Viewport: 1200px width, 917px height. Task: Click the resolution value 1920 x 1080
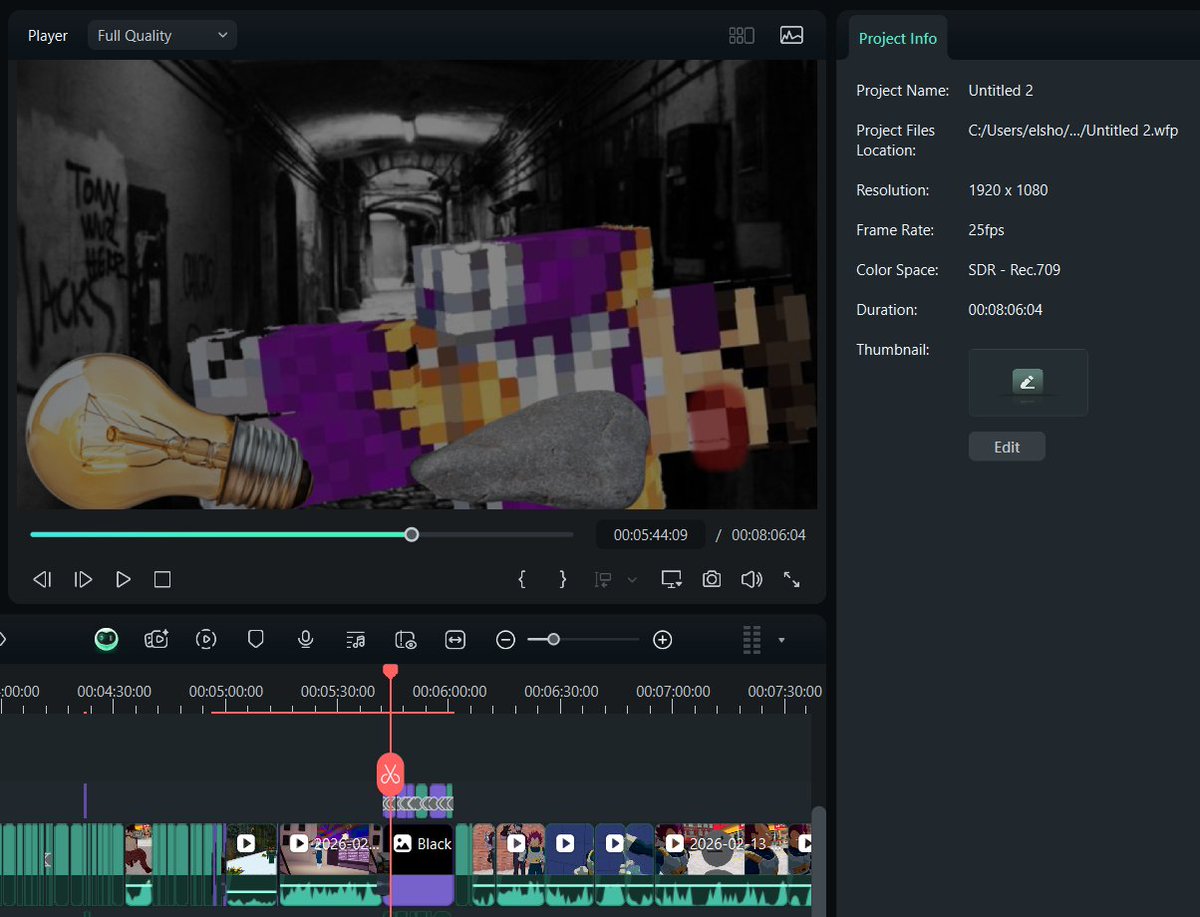click(1008, 190)
